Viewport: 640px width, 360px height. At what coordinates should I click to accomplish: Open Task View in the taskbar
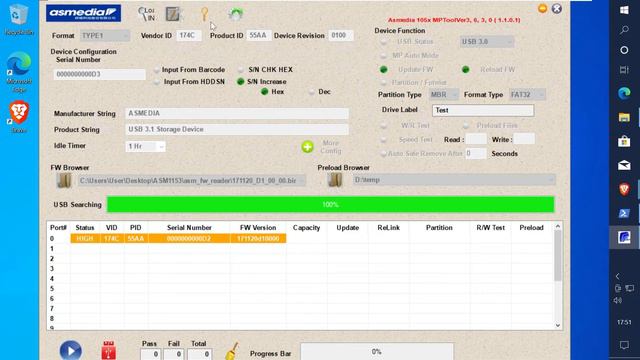coord(624,70)
